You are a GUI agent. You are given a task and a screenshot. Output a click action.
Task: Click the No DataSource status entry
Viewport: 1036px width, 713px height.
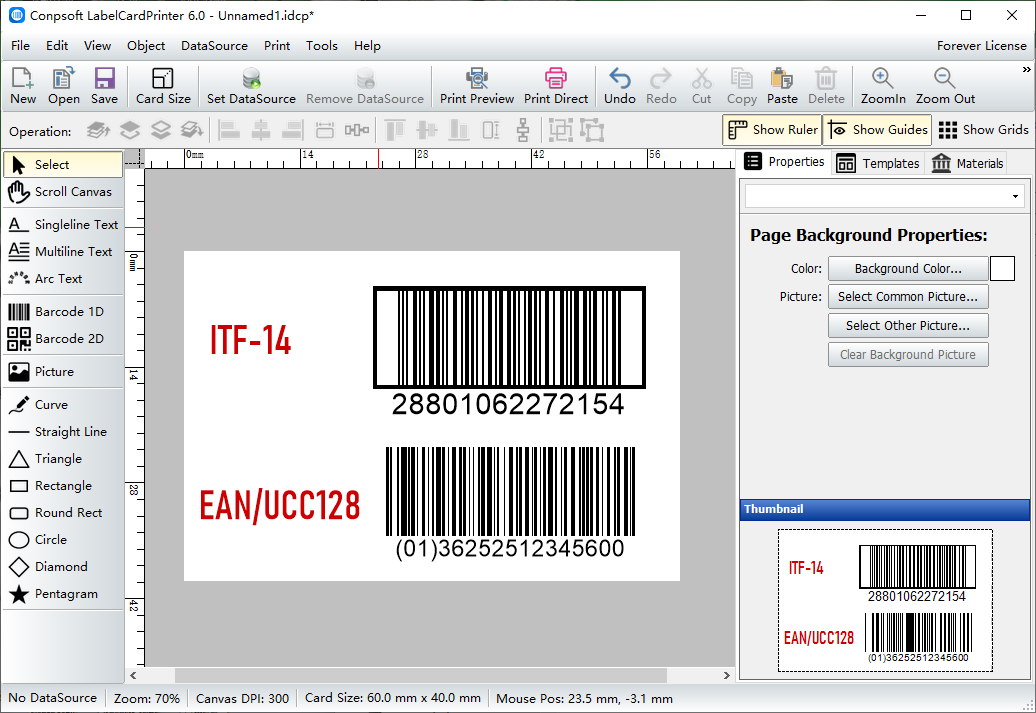coord(52,698)
